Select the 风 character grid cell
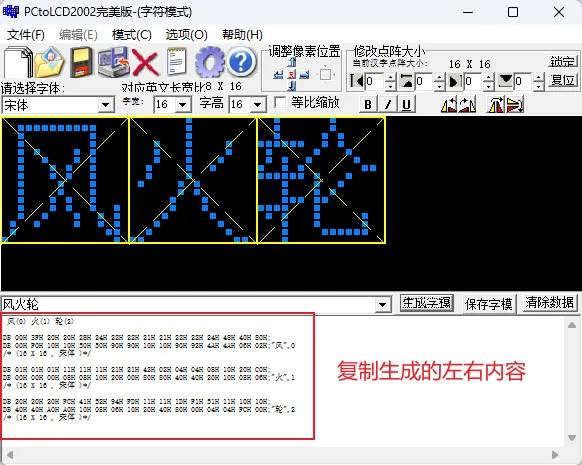This screenshot has height=465, width=582. tap(65, 180)
